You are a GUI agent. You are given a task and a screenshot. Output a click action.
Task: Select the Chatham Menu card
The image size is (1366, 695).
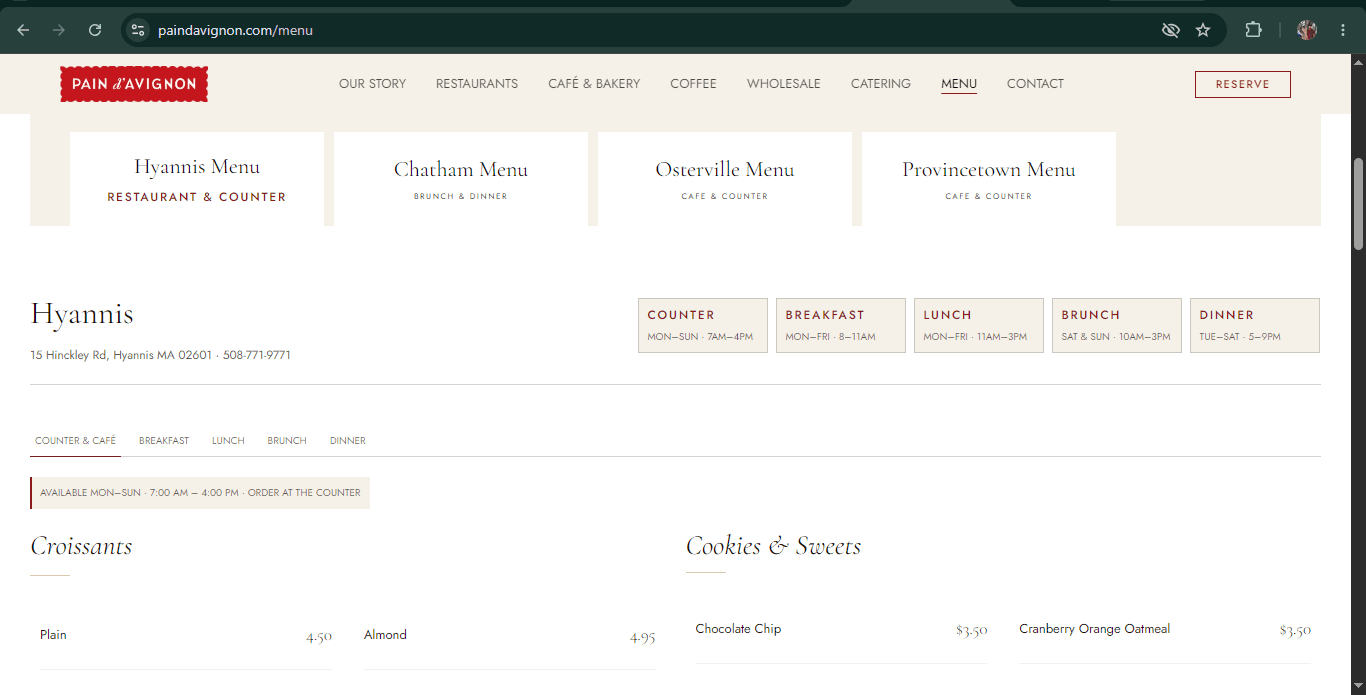point(461,179)
